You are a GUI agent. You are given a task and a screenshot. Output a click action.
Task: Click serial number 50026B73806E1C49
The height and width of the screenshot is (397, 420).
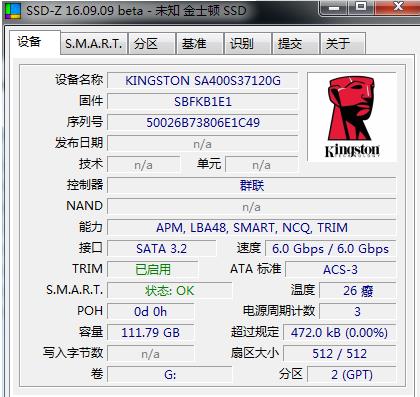click(203, 123)
